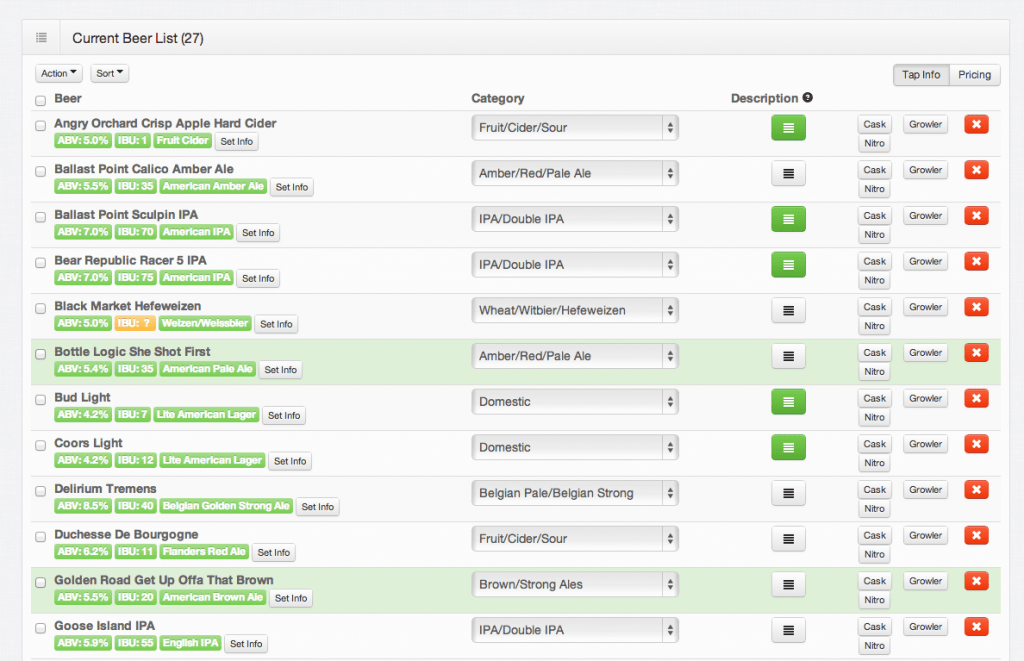Remove Ballast Point Calico Amber Ale with red X
Image resolution: width=1024 pixels, height=661 pixels.
pyautogui.click(x=976, y=170)
